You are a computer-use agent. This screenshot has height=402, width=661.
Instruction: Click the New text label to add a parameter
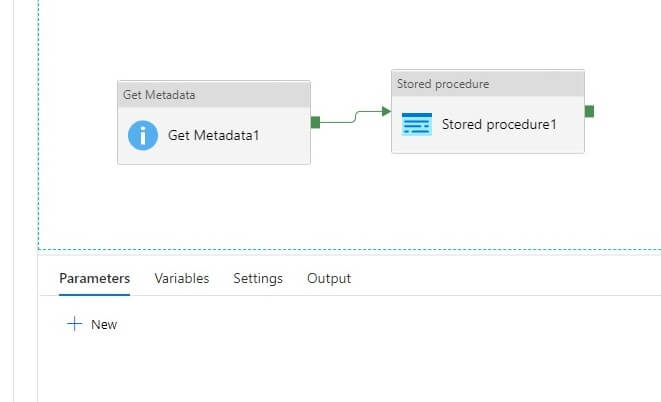(104, 324)
